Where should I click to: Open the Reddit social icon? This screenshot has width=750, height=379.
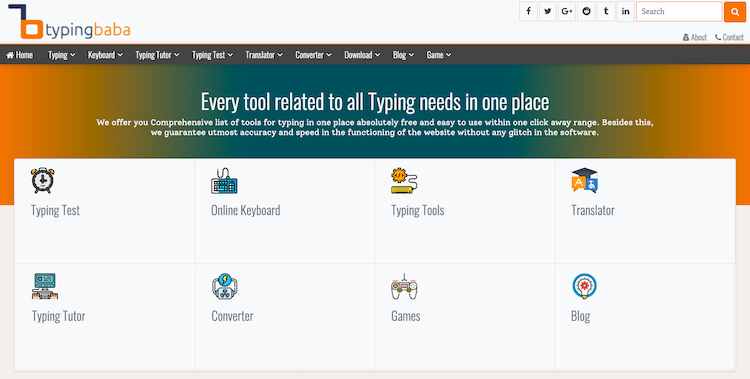tap(586, 11)
